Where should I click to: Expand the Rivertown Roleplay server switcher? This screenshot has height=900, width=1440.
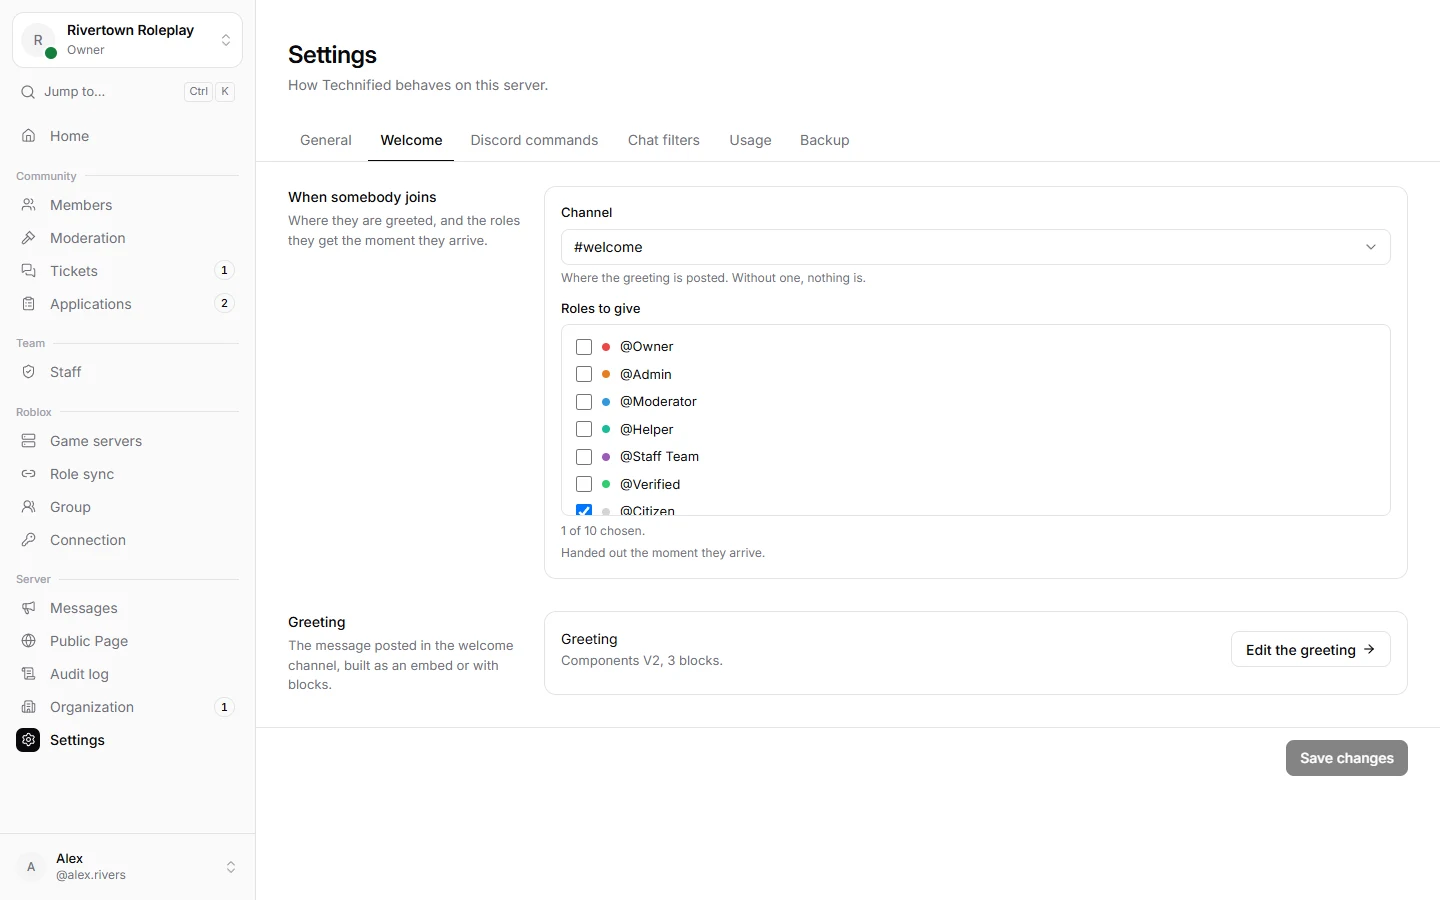tap(127, 40)
